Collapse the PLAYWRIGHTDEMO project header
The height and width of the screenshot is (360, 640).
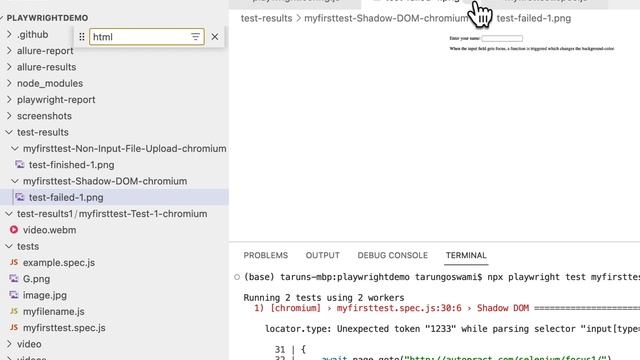point(47,18)
